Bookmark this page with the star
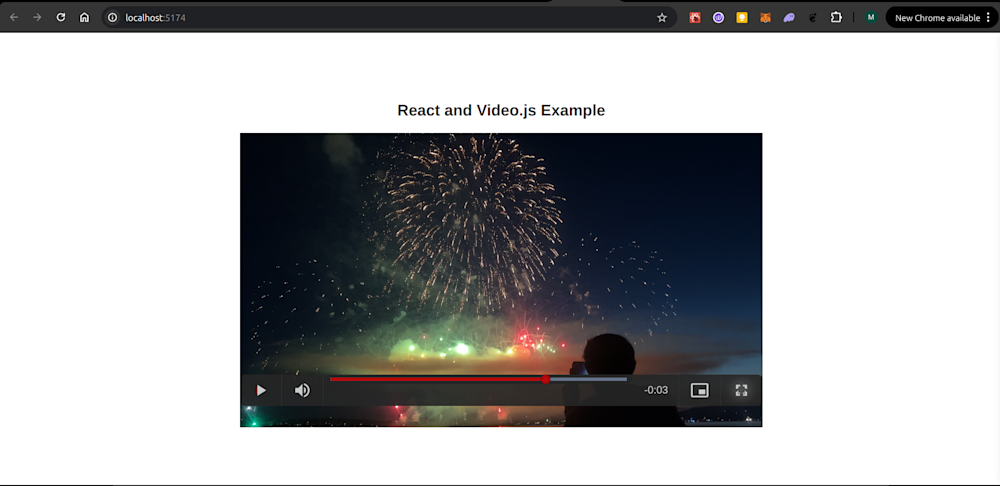The height and width of the screenshot is (486, 1000). click(x=662, y=18)
